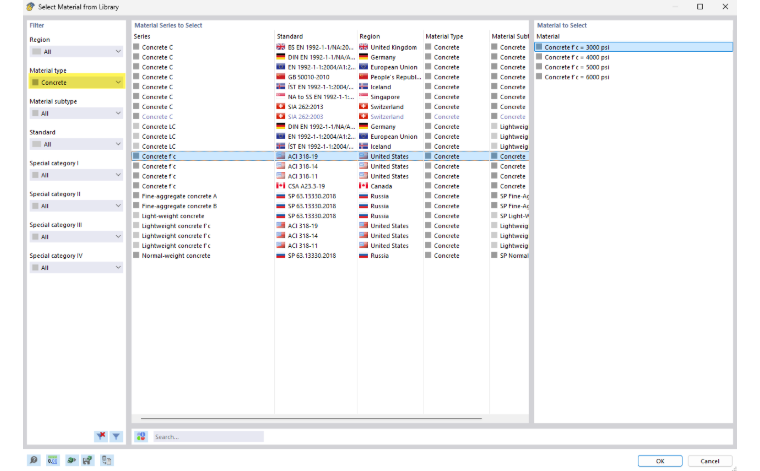This screenshot has height=471, width=760.
Task: Click the color square of Concrete f'c = 3000 psi
Action: (539, 47)
